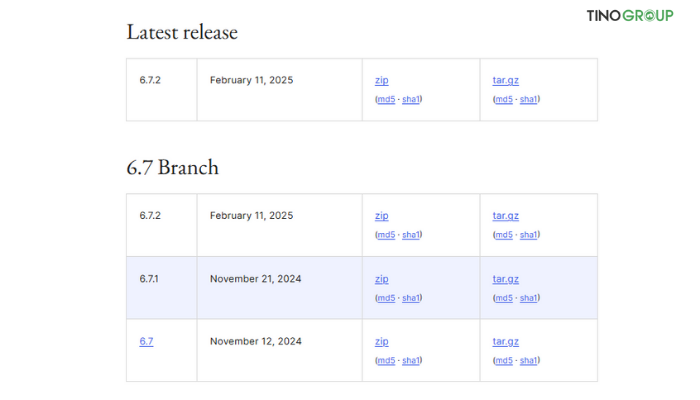Viewport: 700px width, 400px height.
Task: Open the 6.7 version link
Action: pyautogui.click(x=146, y=342)
